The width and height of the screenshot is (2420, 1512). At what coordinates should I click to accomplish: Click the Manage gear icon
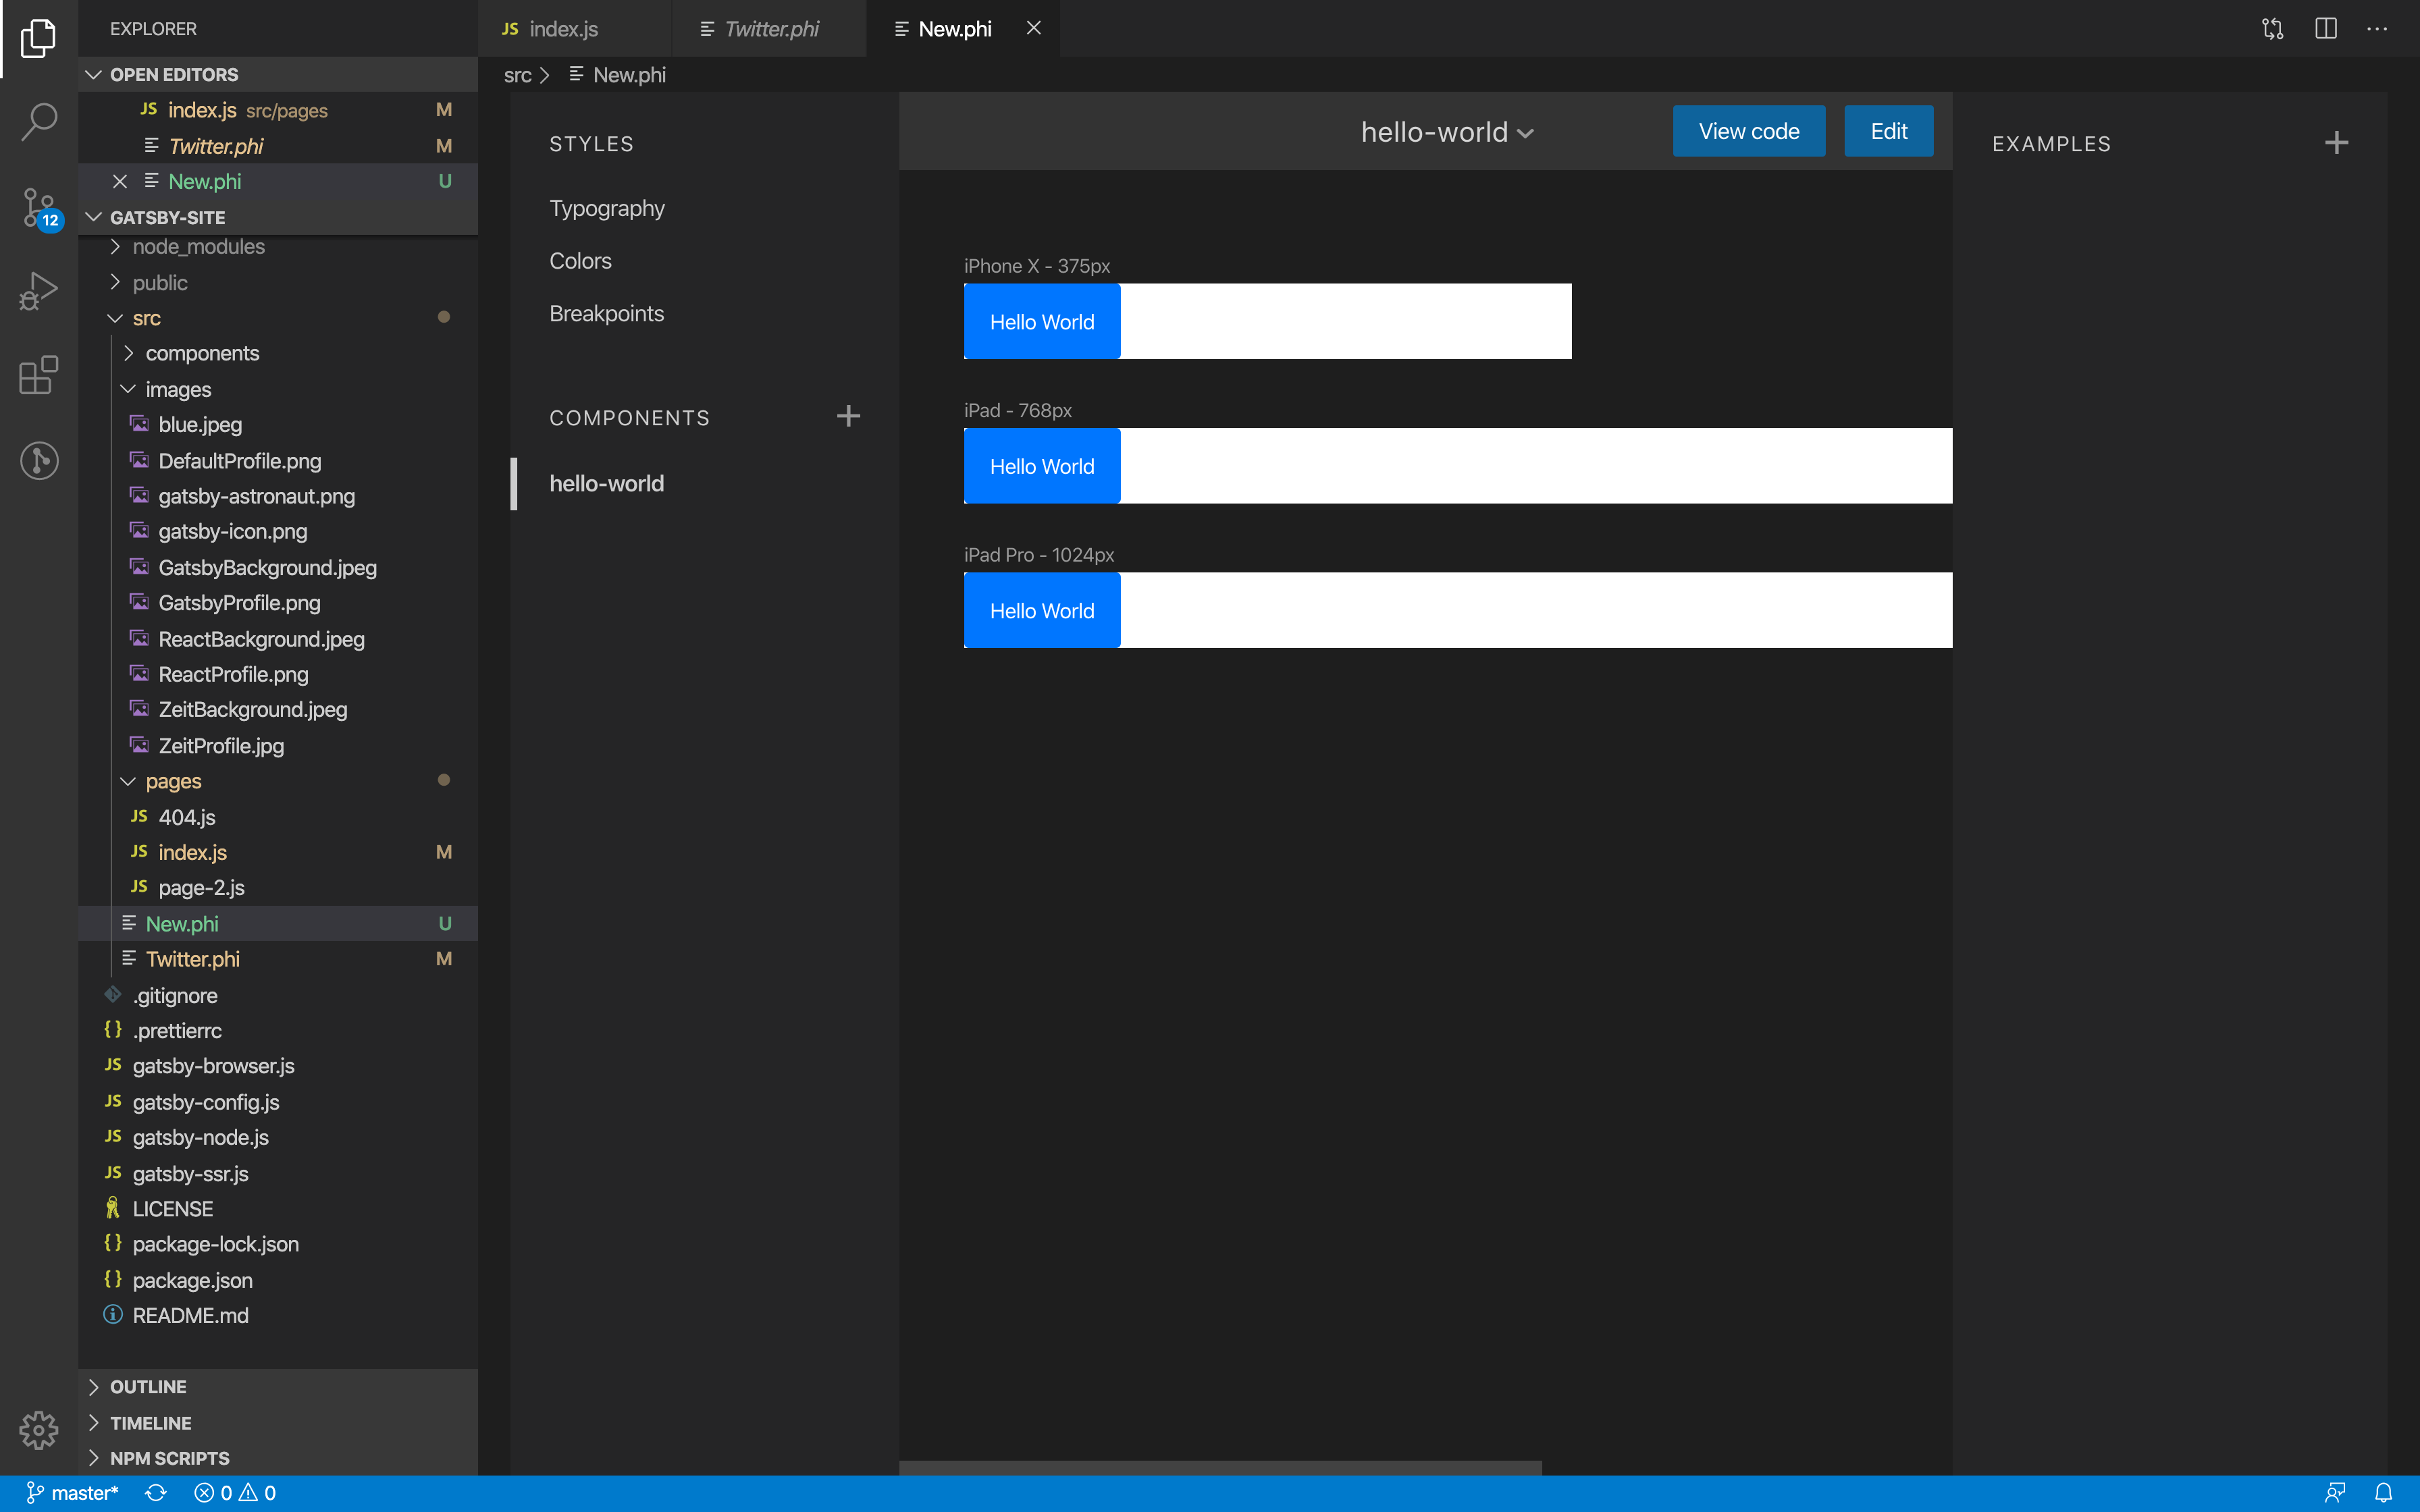coord(39,1430)
